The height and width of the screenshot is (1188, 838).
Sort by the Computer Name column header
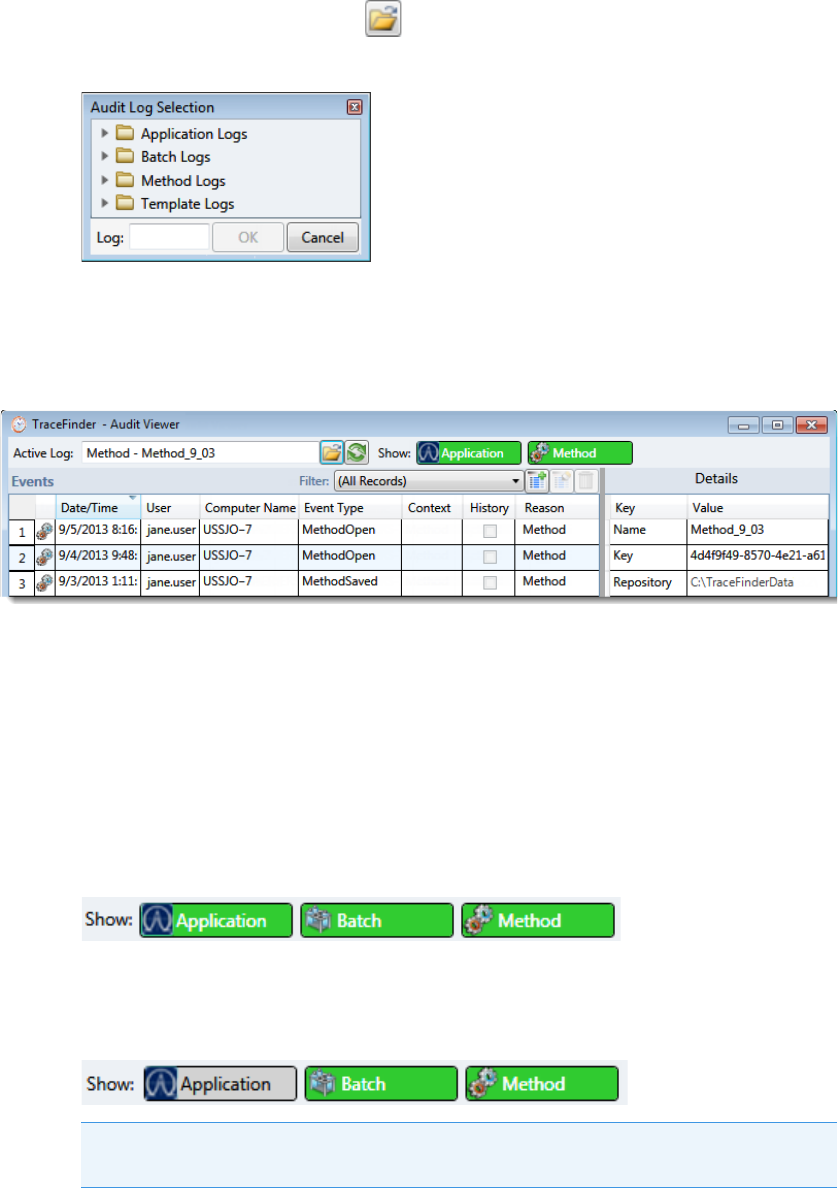tap(250, 508)
